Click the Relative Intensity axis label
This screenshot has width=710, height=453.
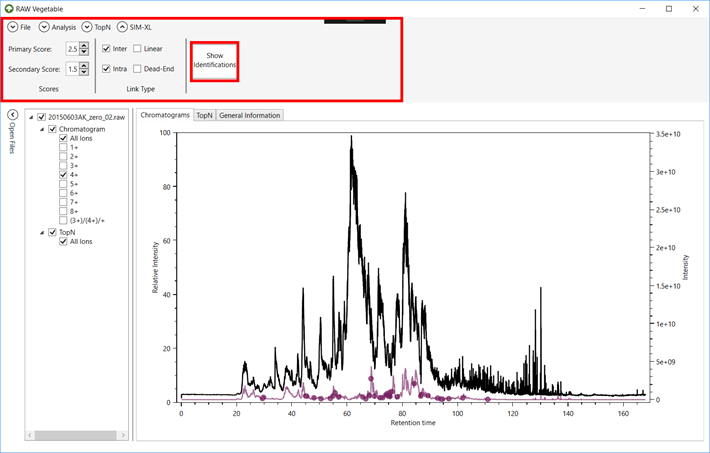click(155, 267)
